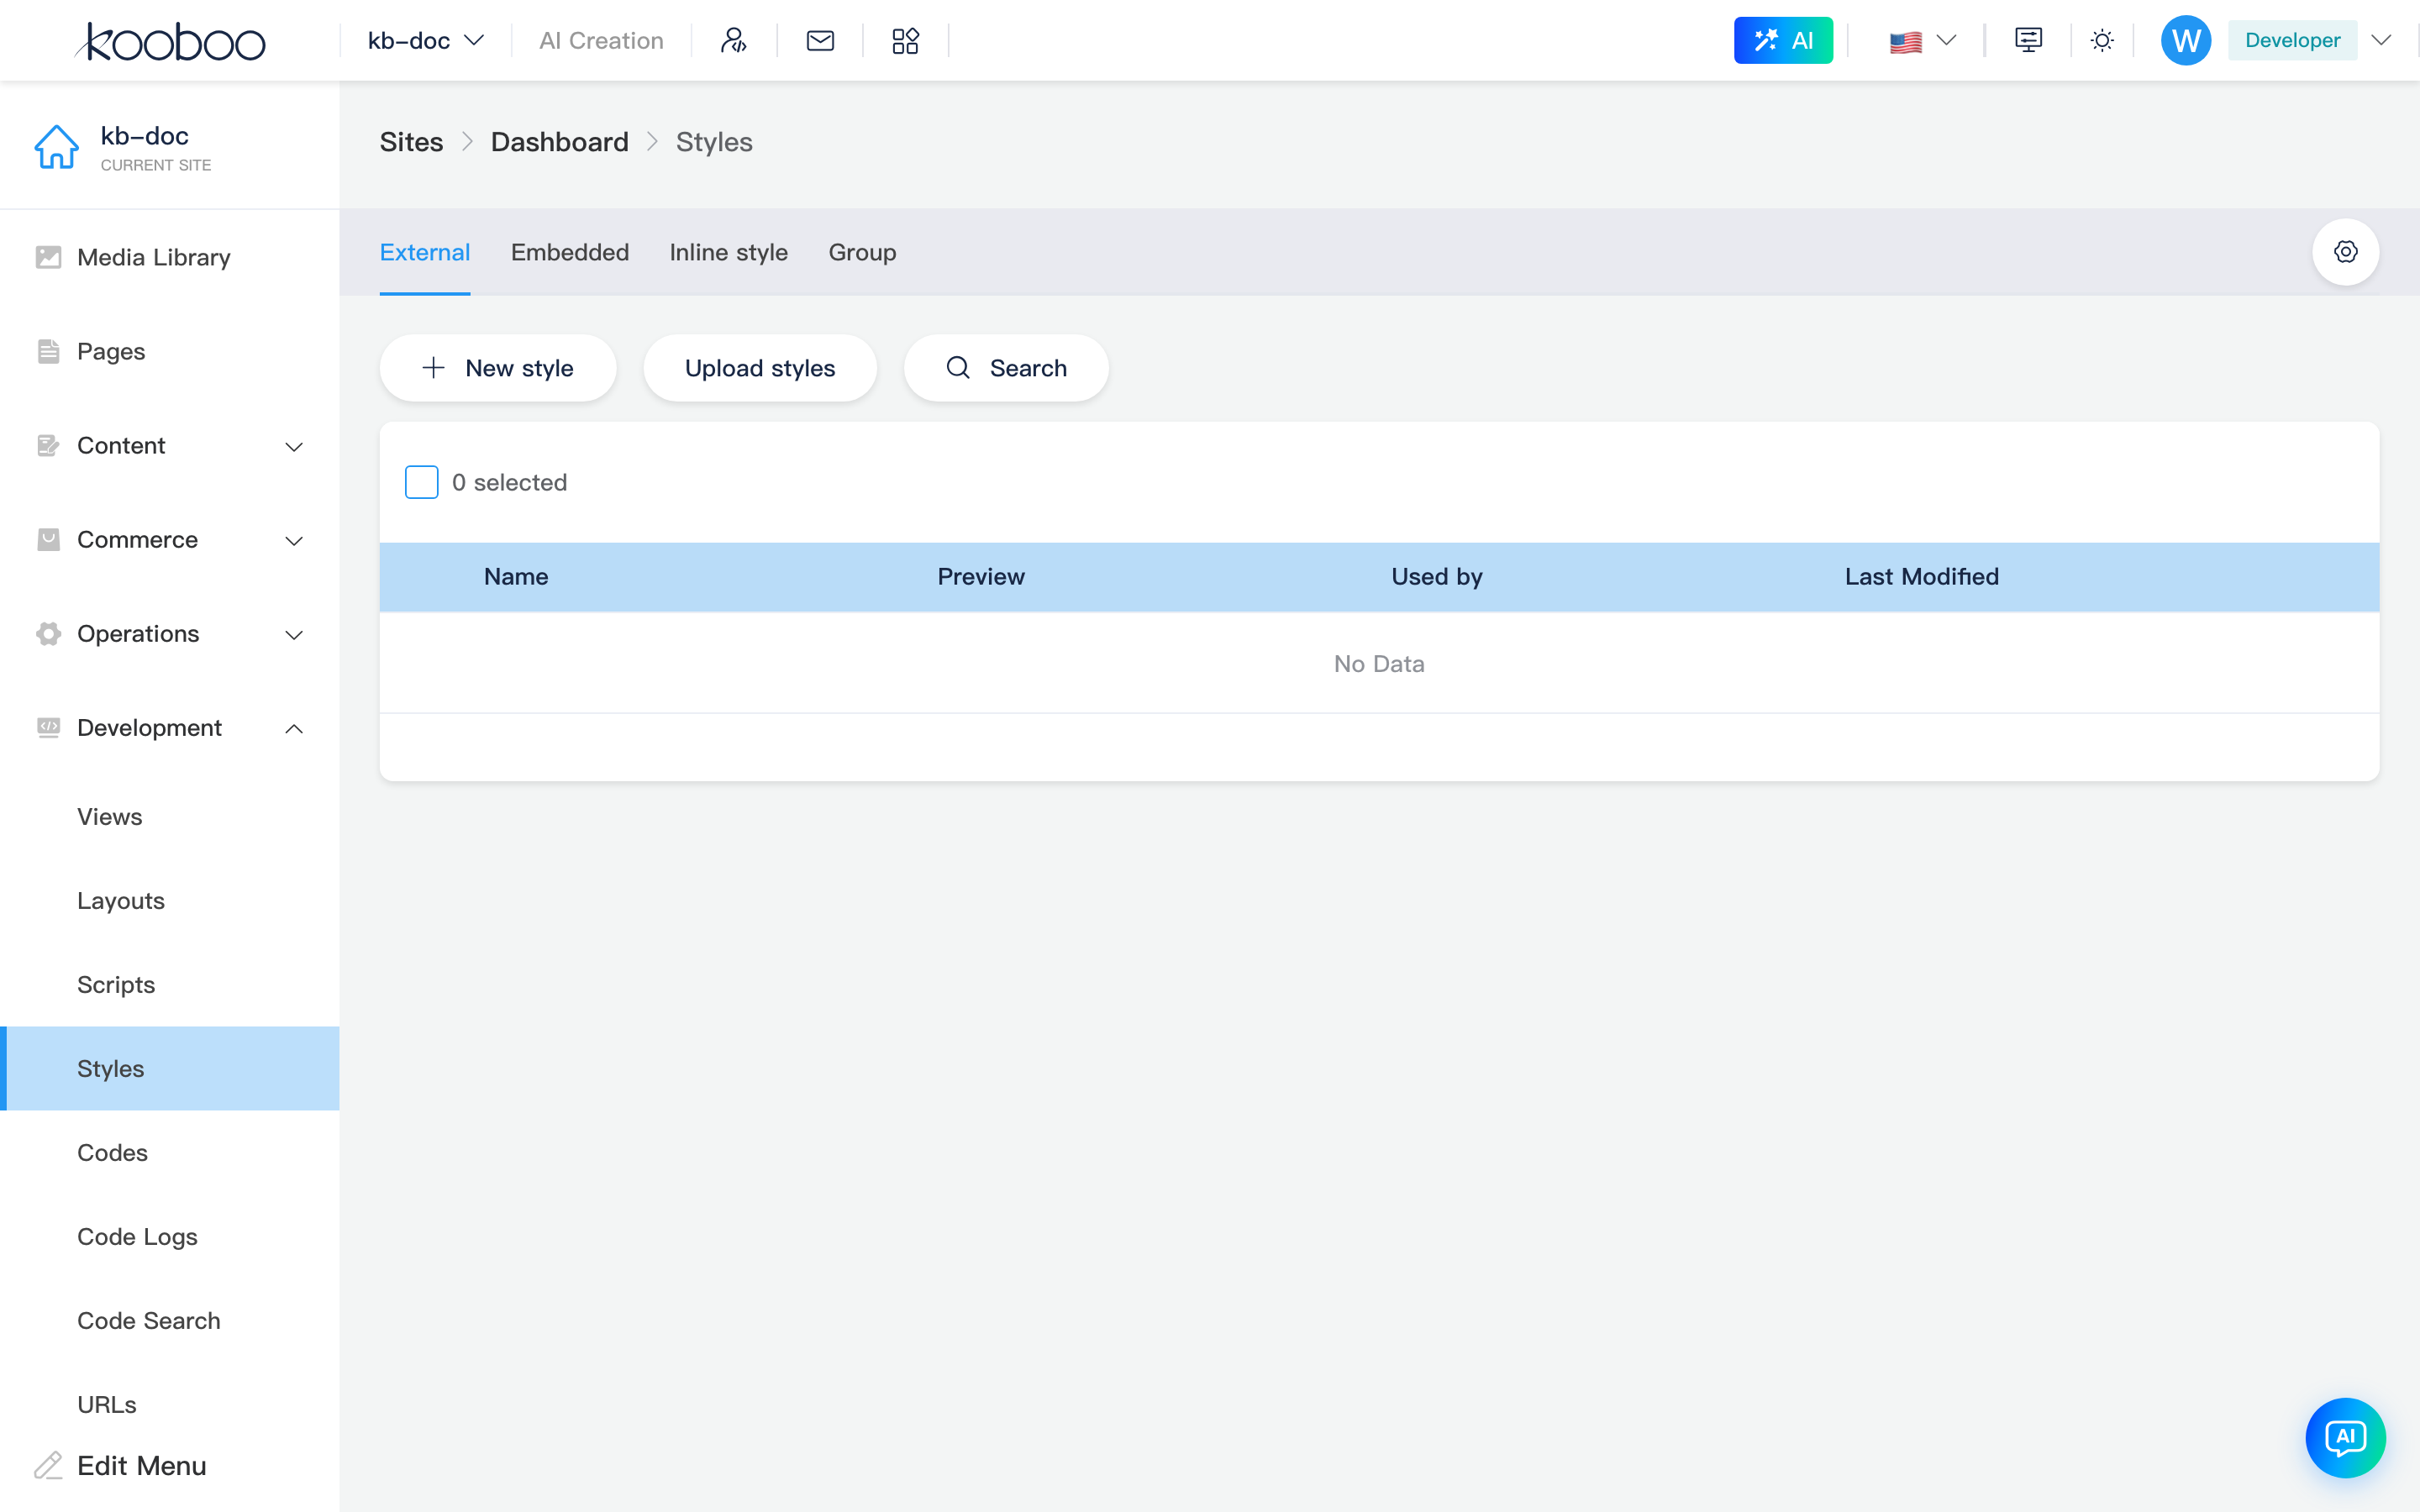Open AI Creation
2420x1512 pixels.
click(601, 41)
